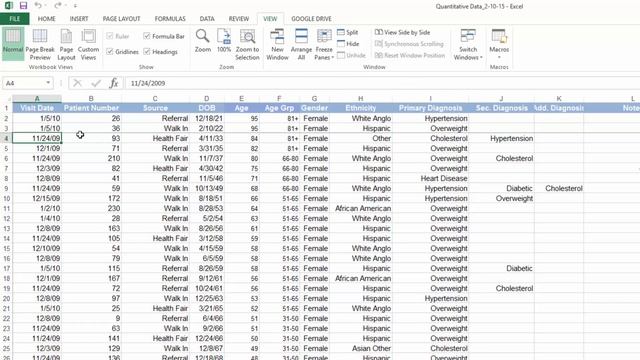Redo the last action

pos(58,6)
